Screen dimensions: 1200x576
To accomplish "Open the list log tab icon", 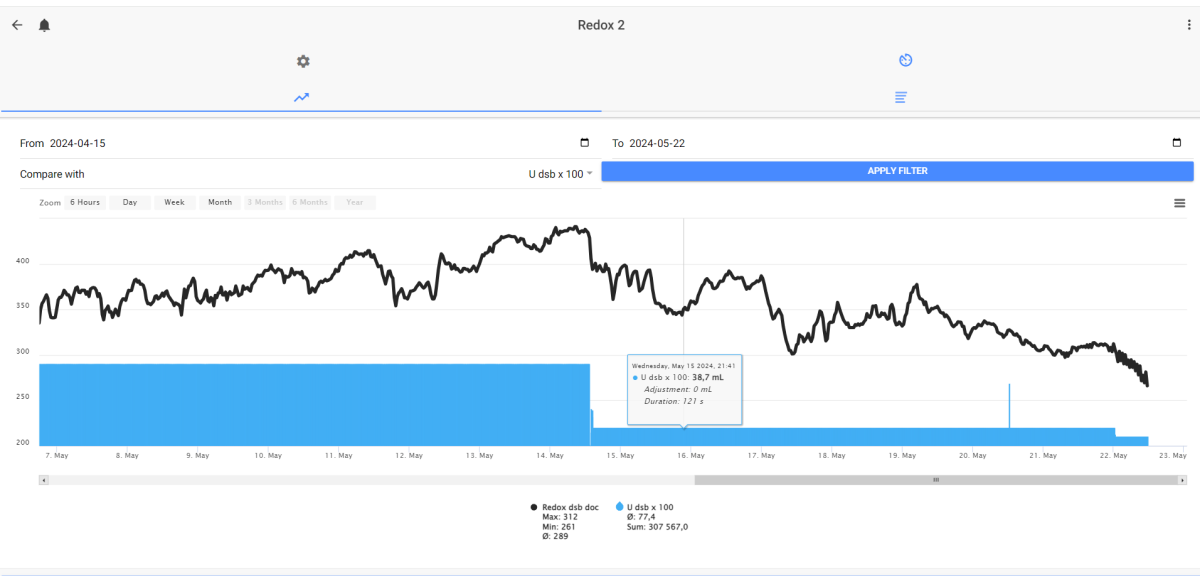I will point(901,97).
